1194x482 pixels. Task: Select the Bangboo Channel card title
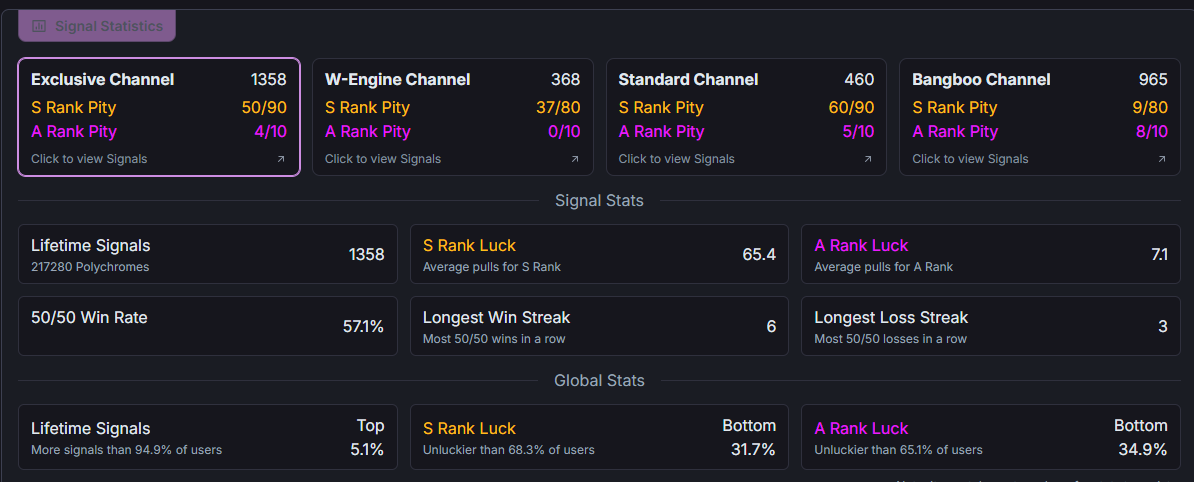981,80
